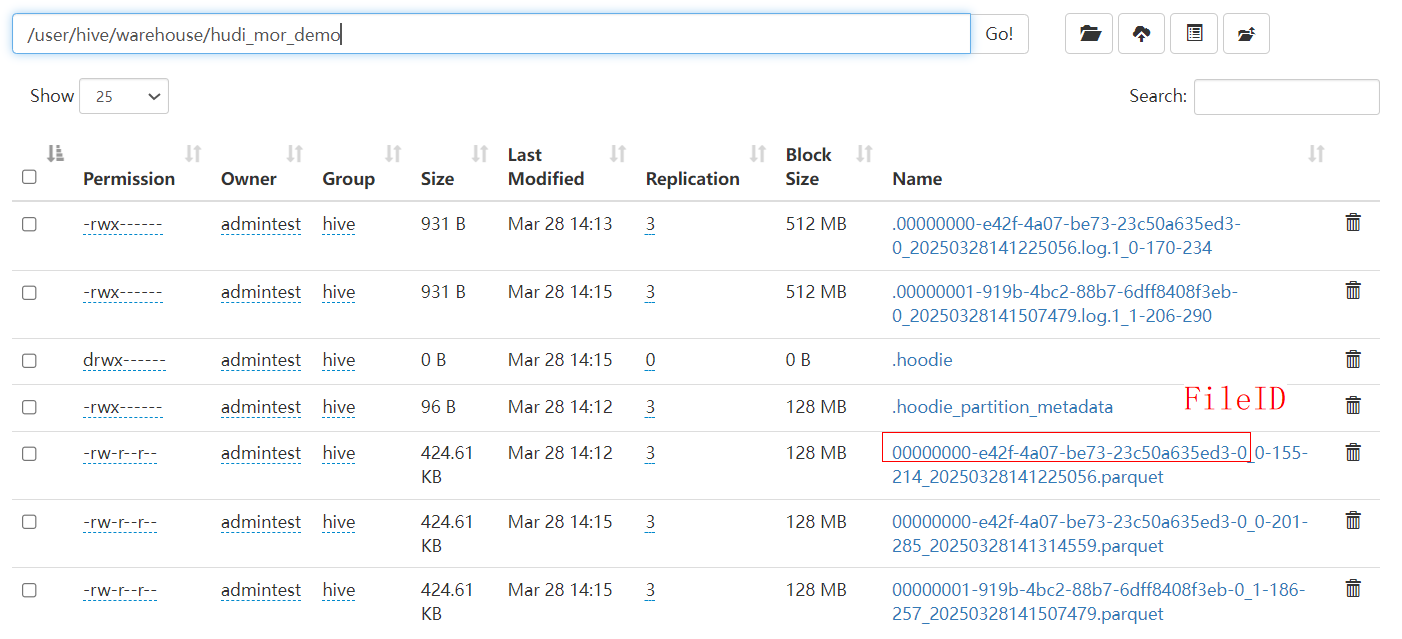Click replication value 3 of .hoodie_partition_metadata
The height and width of the screenshot is (639, 1402).
650,407
